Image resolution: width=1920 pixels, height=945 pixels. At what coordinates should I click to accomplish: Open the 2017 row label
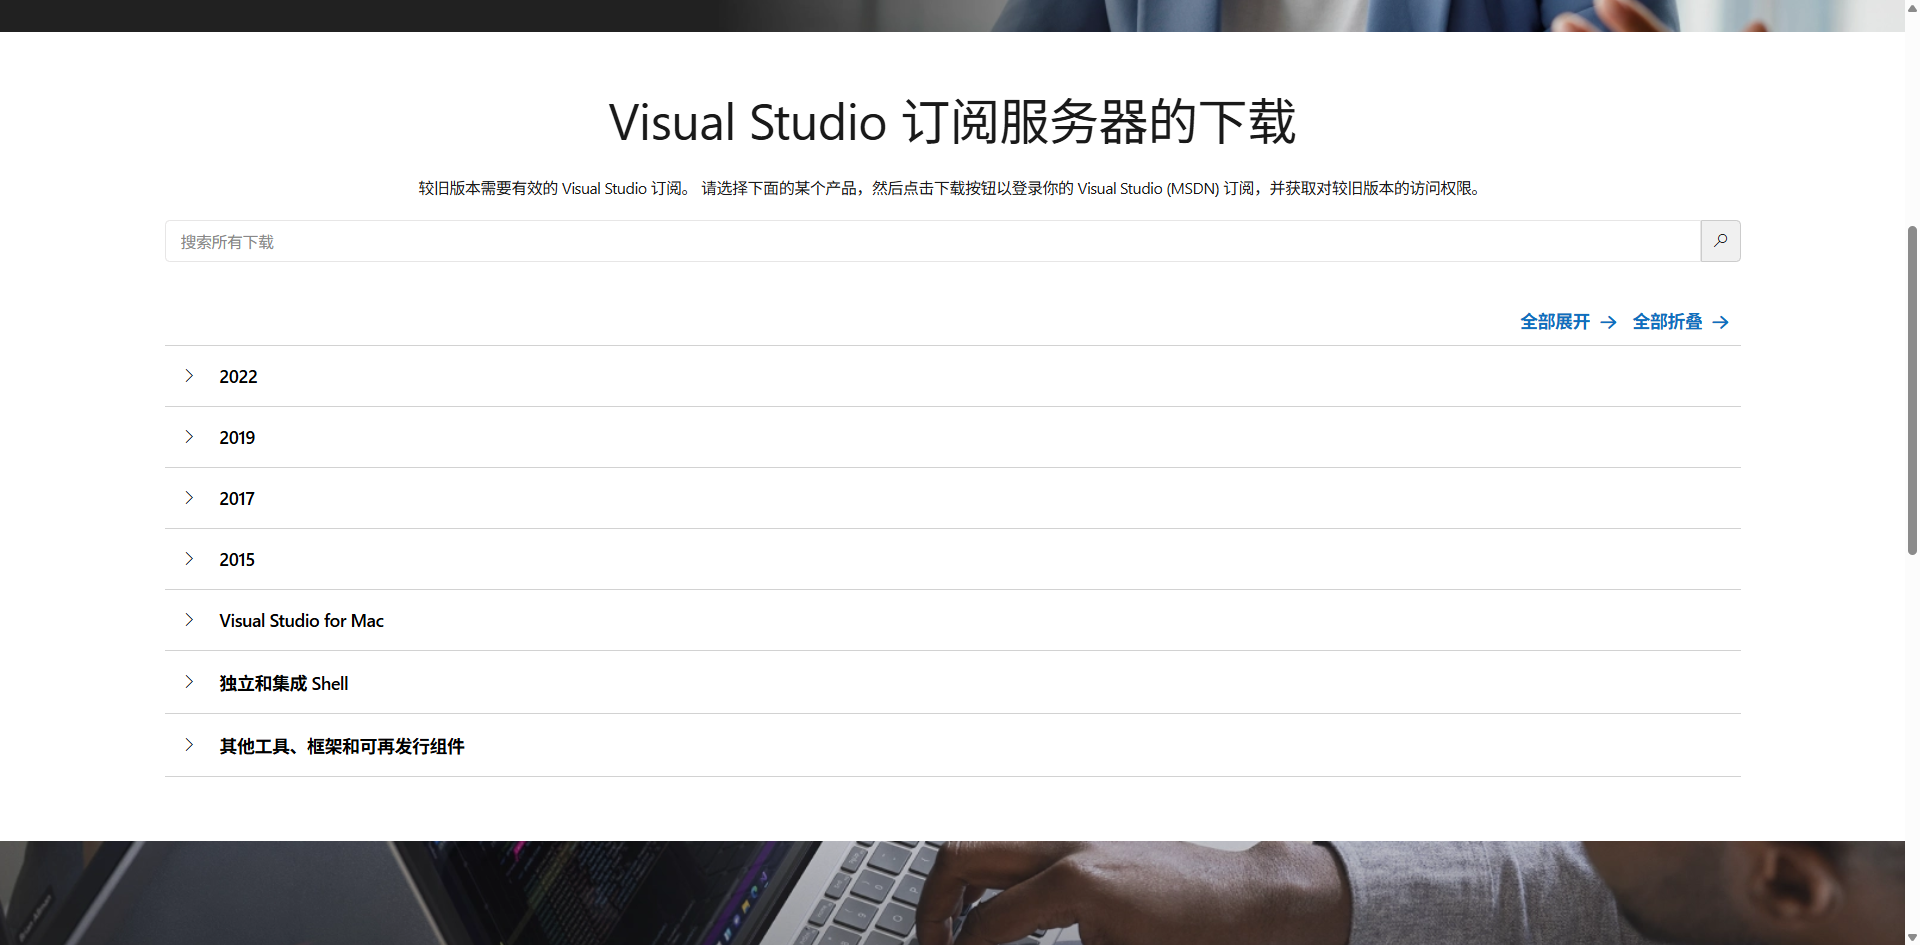point(237,499)
